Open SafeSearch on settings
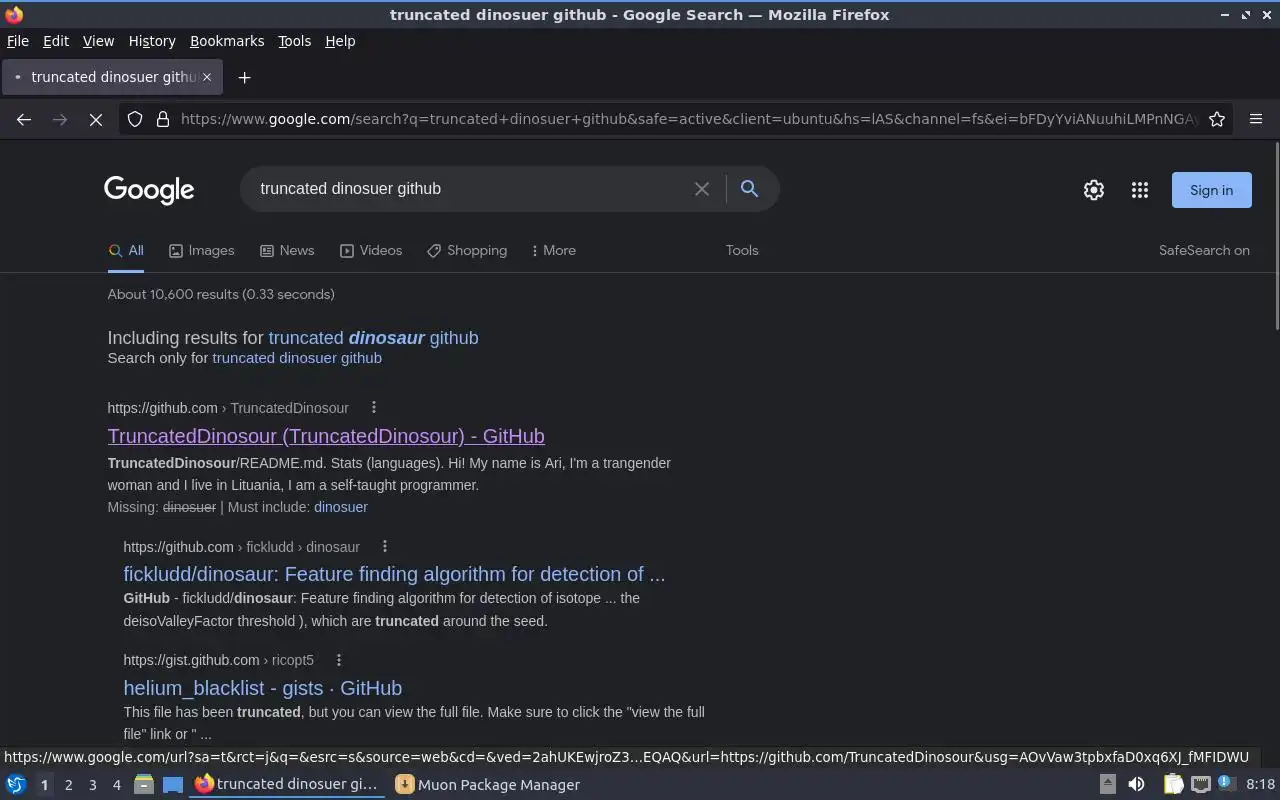The width and height of the screenshot is (1280, 800). coord(1204,250)
